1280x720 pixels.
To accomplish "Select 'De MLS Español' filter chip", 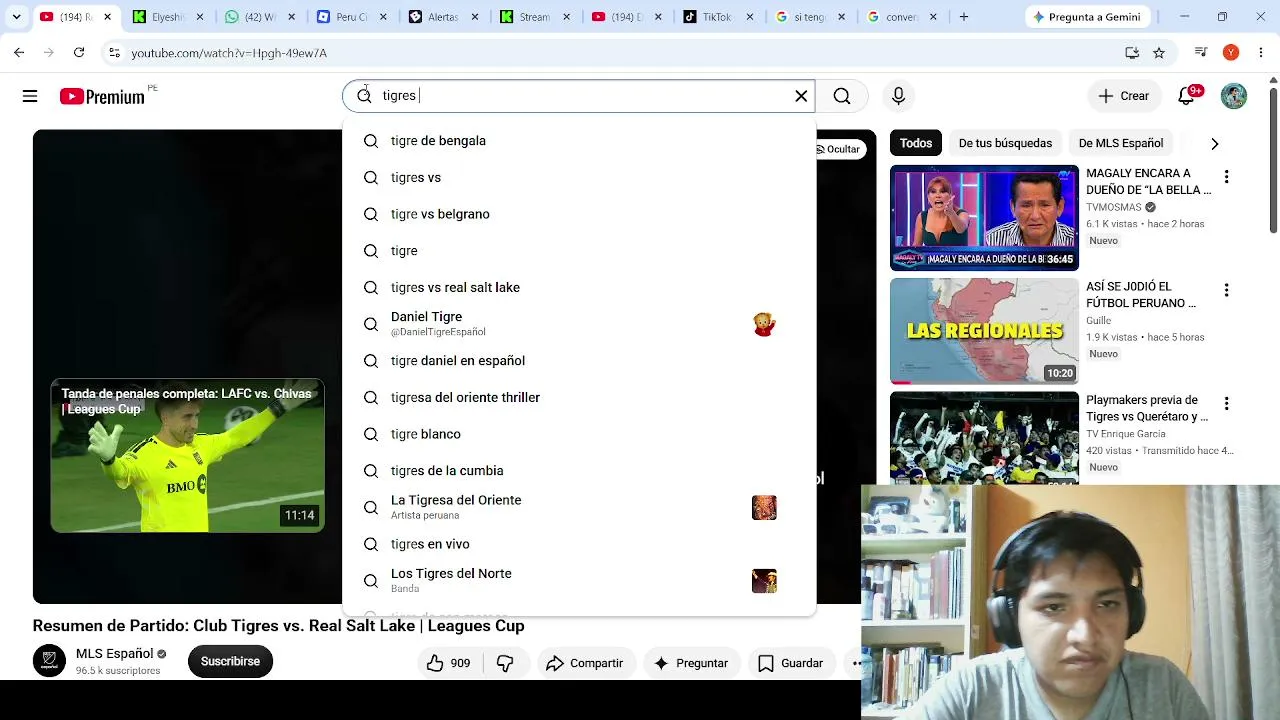I will pyautogui.click(x=1121, y=143).
